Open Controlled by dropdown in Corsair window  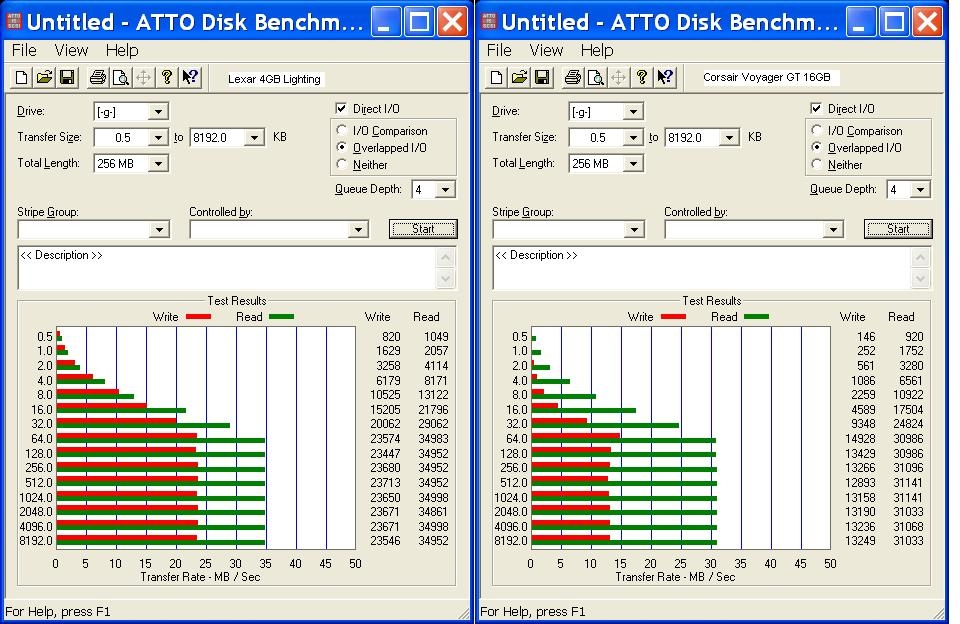(x=833, y=230)
